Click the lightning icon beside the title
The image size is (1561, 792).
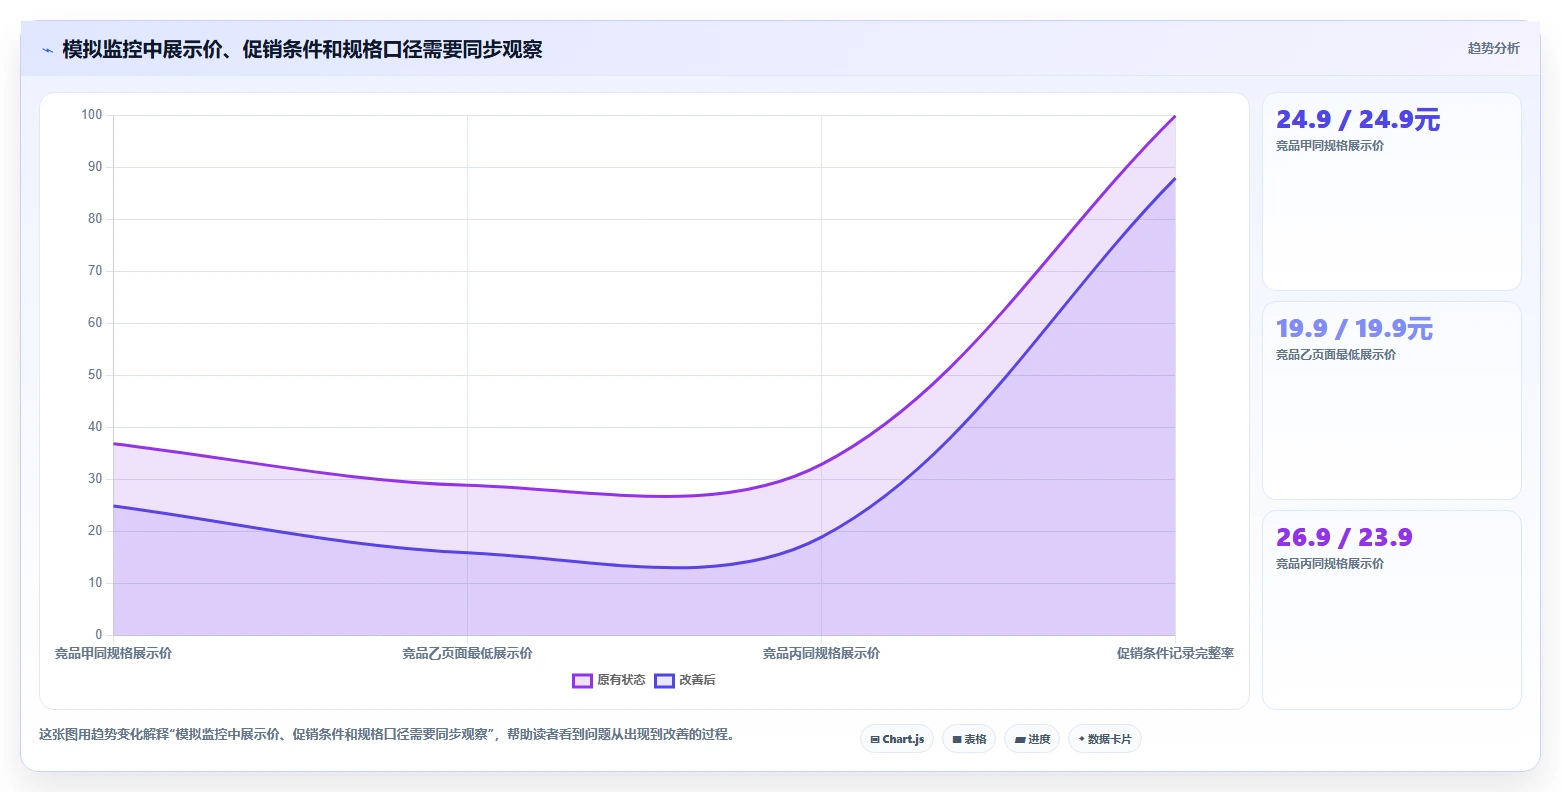[x=47, y=50]
